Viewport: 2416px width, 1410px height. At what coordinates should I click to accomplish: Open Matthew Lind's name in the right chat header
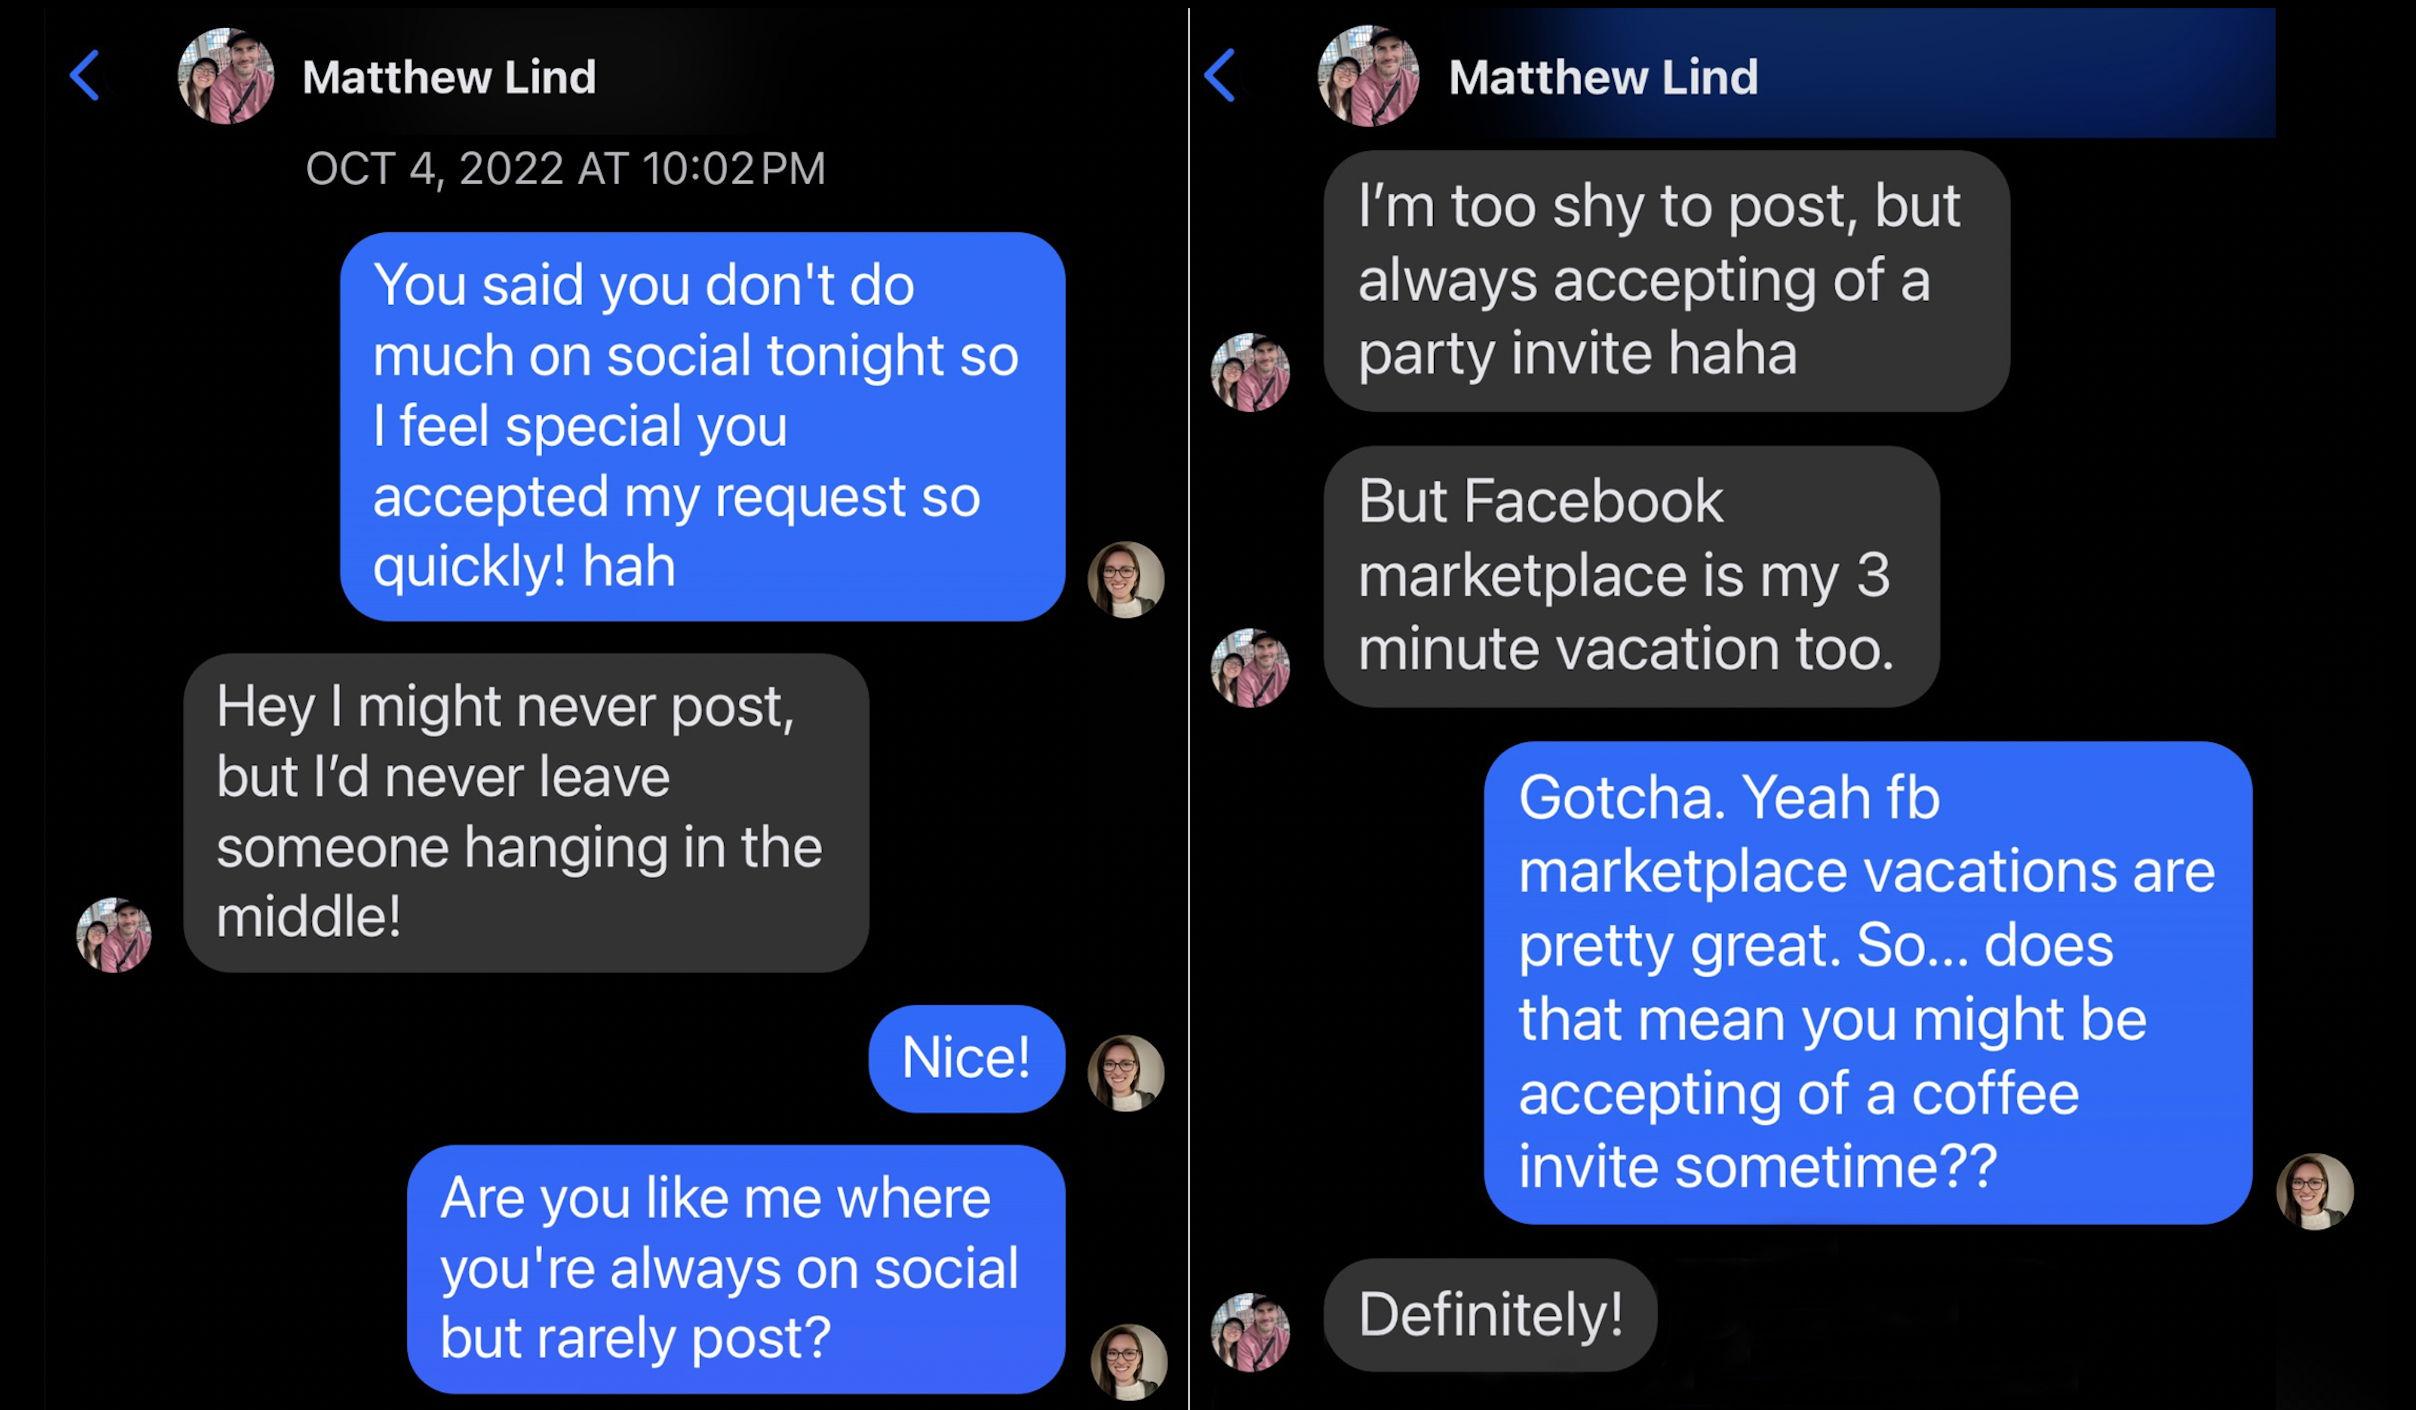click(x=1603, y=77)
